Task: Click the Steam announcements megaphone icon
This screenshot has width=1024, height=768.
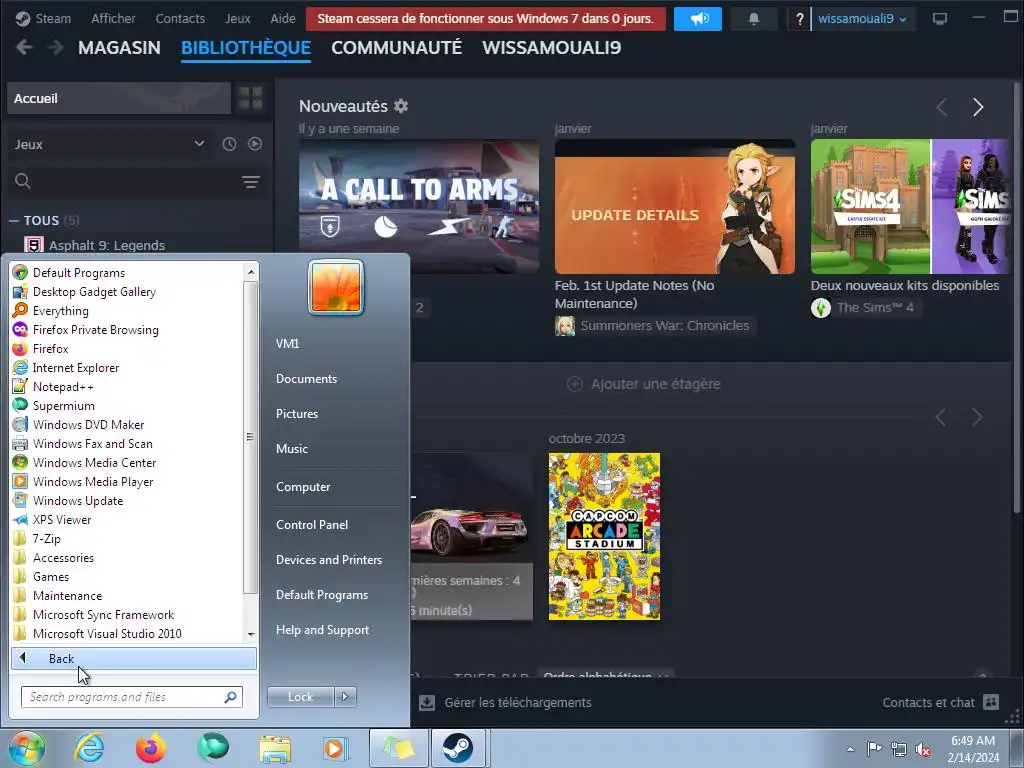Action: [698, 19]
